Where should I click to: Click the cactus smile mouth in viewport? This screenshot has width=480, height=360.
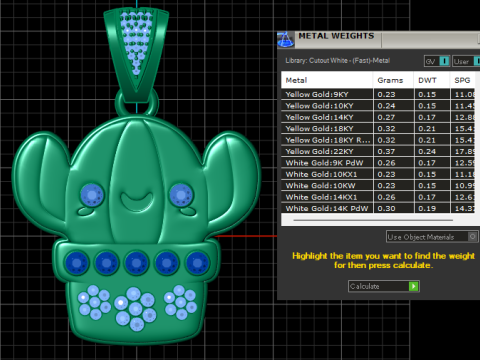(137, 202)
